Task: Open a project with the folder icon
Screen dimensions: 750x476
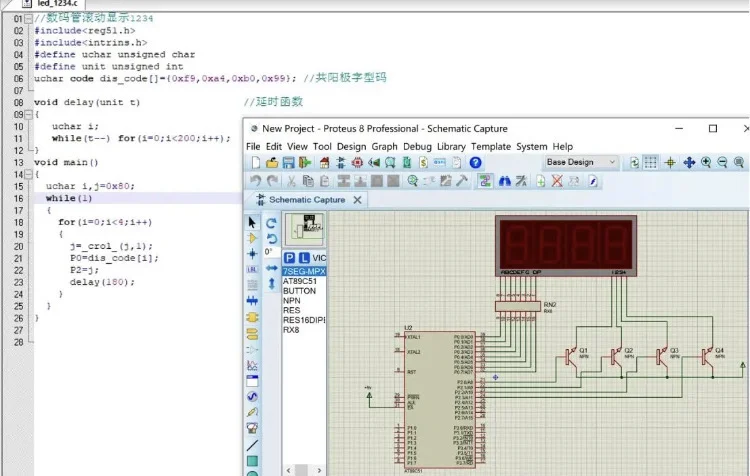Action: tap(272, 163)
